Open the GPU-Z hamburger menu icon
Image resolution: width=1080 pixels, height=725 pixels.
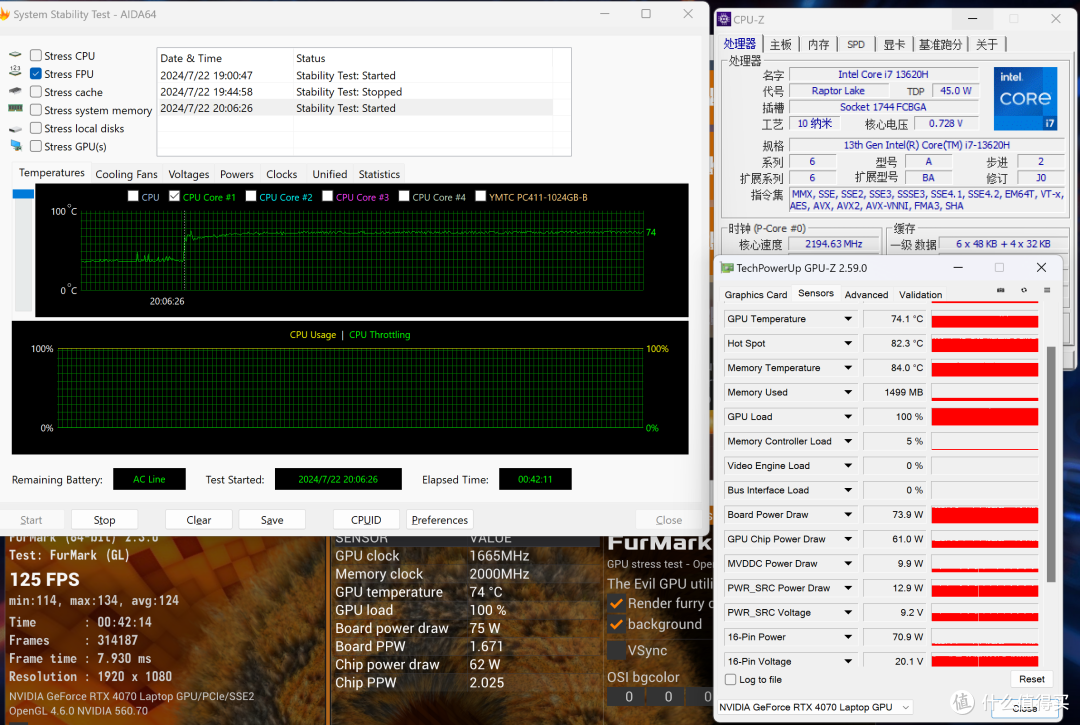pyautogui.click(x=1045, y=291)
